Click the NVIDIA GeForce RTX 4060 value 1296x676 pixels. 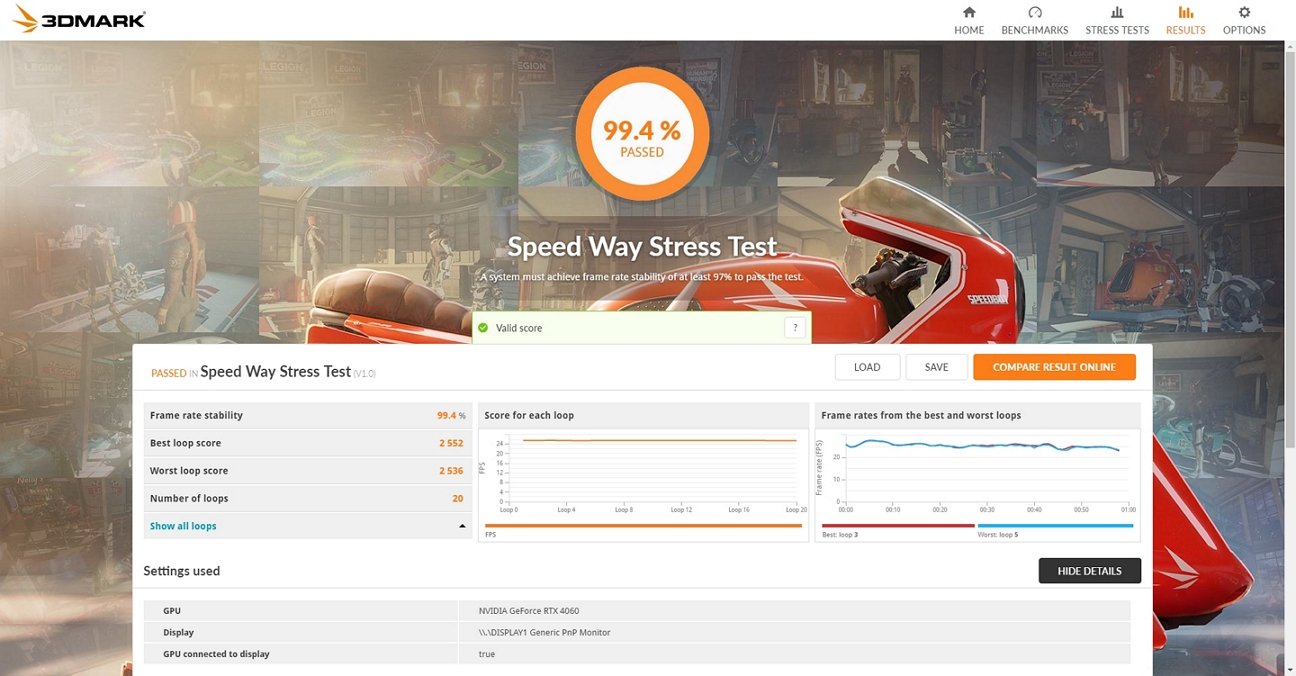click(x=529, y=611)
